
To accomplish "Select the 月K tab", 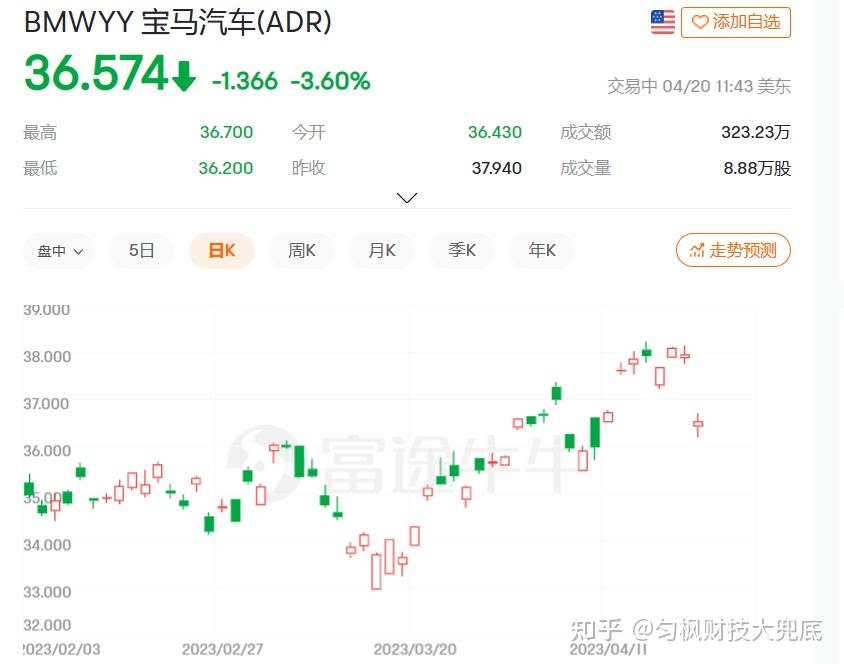I will 381,251.
